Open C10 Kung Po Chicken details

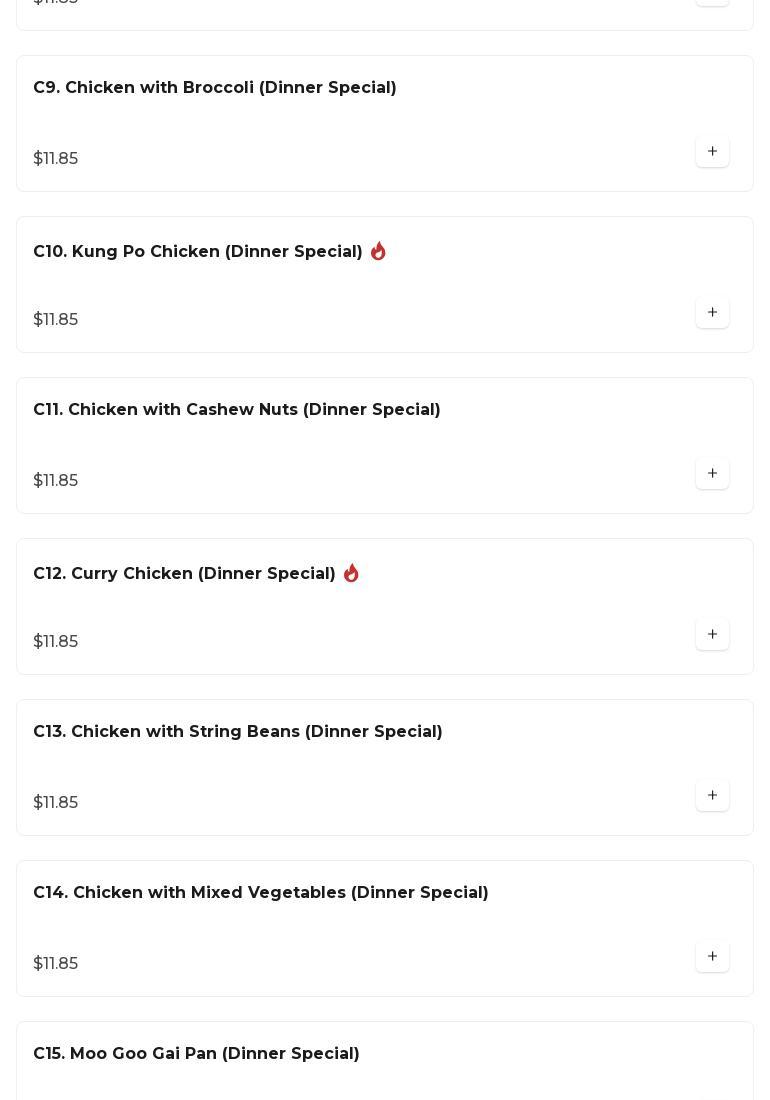(x=198, y=252)
